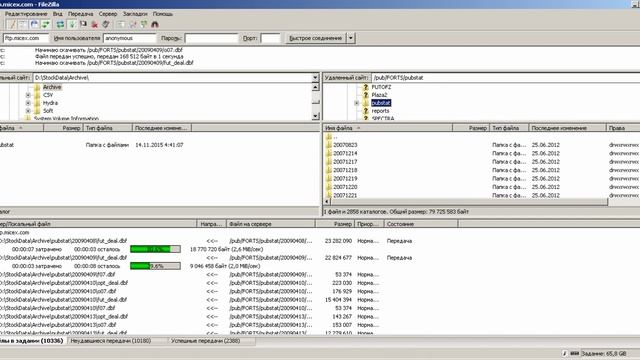
Task: Click the username field containing anonymous
Action: tap(130, 38)
